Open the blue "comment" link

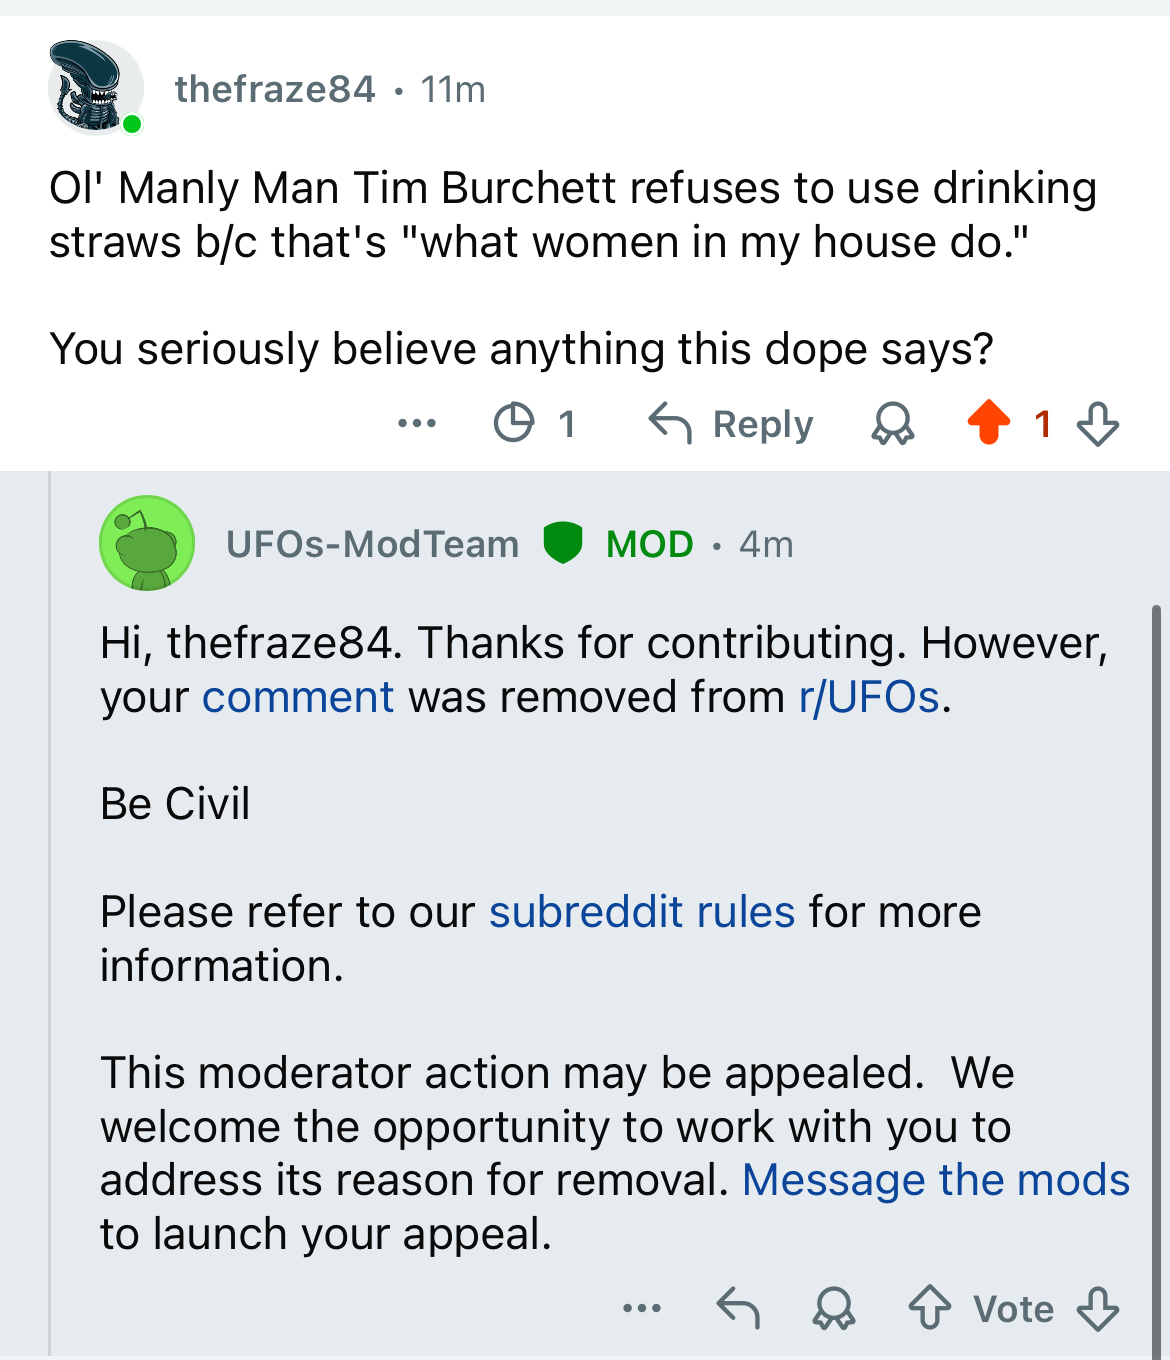pyautogui.click(x=298, y=697)
